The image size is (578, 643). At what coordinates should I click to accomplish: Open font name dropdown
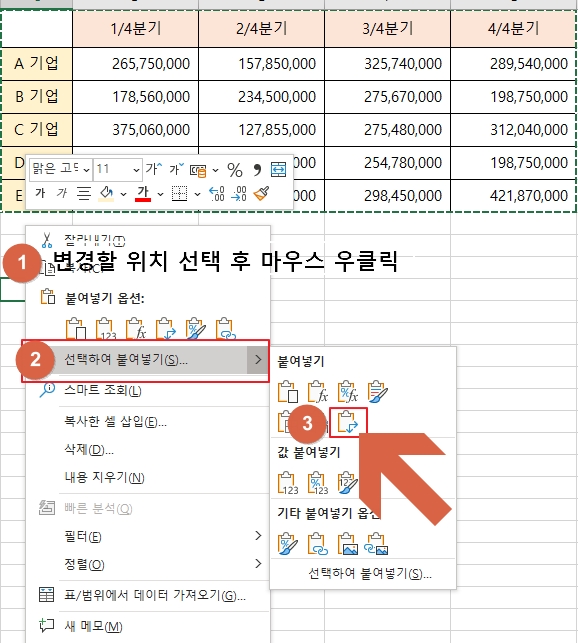[x=87, y=170]
